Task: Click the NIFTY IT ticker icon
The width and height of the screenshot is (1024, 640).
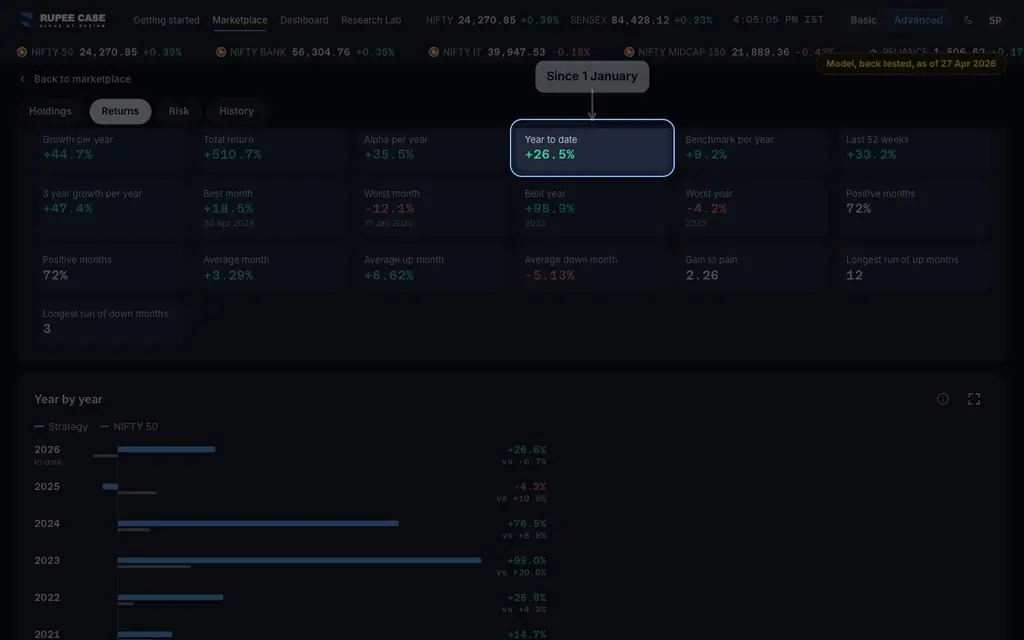Action: pos(434,52)
